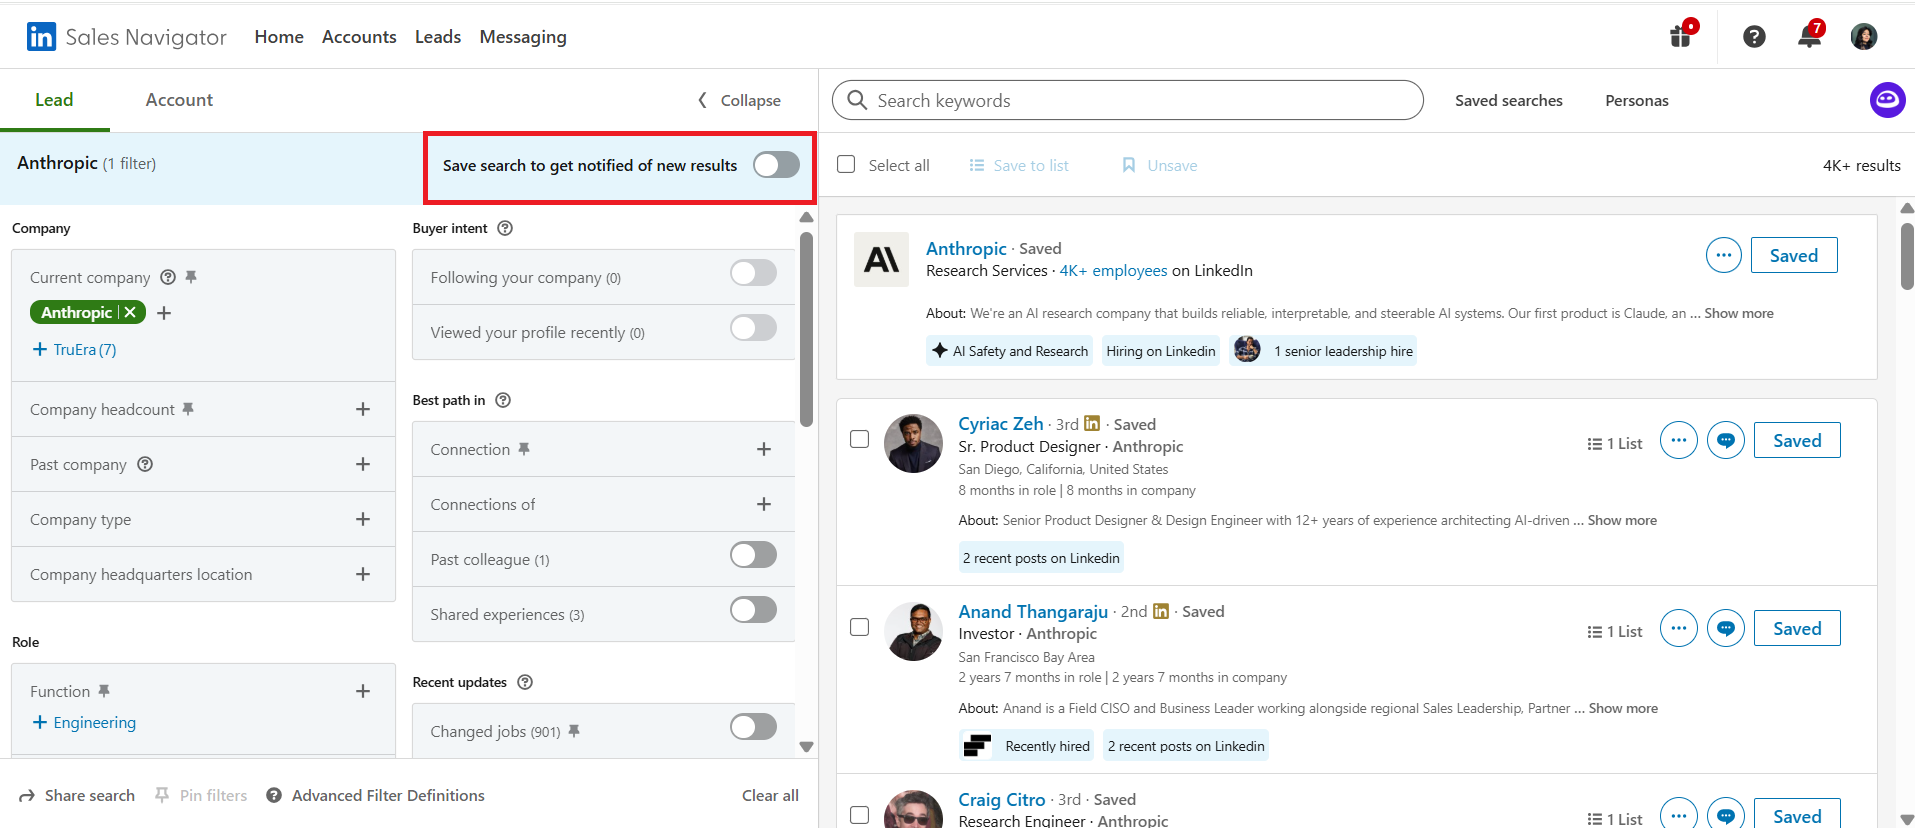Open the help question mark icon
This screenshot has width=1915, height=828.
coord(1754,37)
